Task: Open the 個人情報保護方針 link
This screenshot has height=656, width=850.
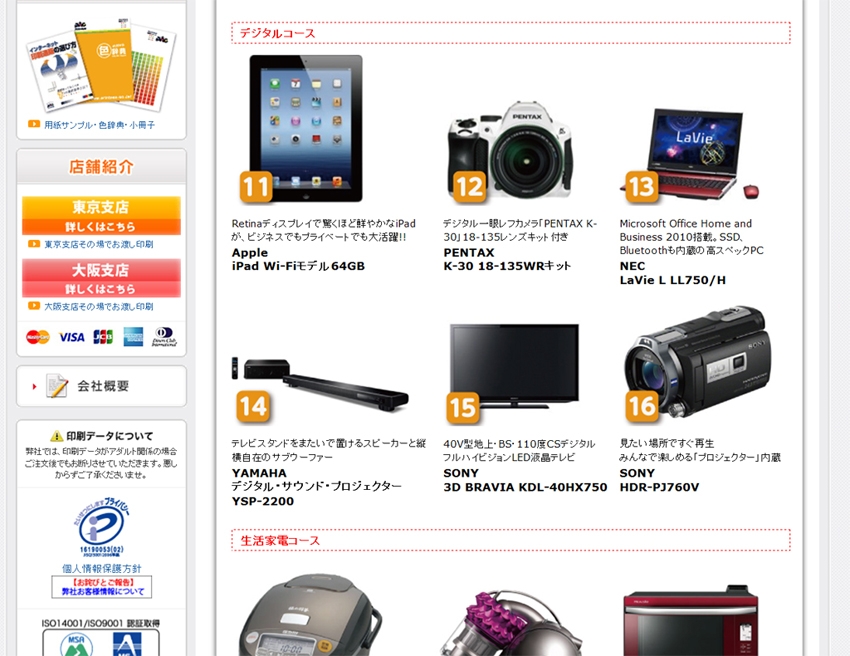Action: 101,568
